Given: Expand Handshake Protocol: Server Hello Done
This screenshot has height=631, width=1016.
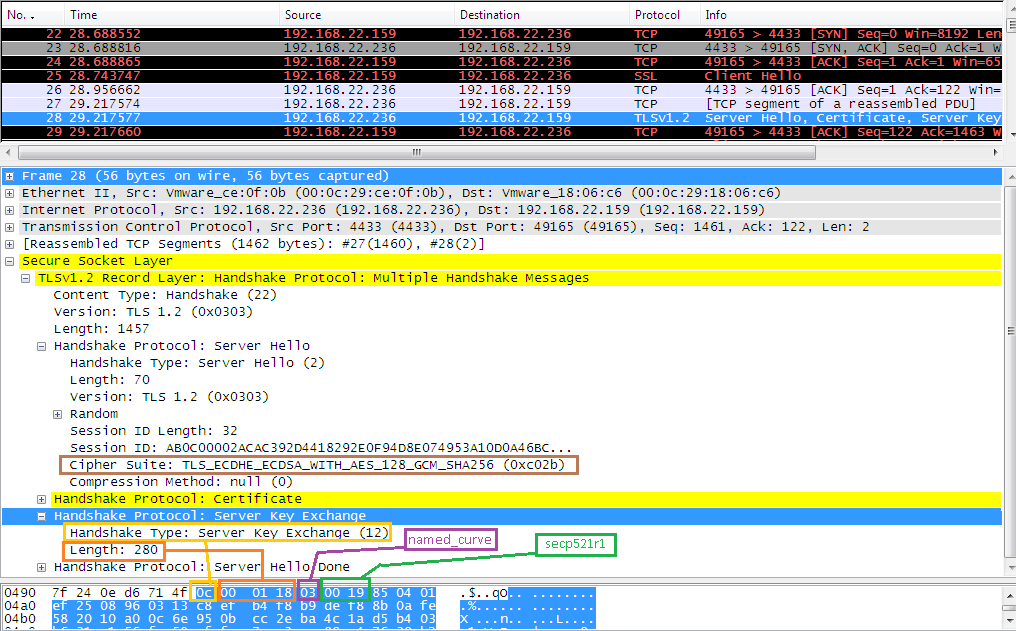Looking at the screenshot, I should (42, 567).
